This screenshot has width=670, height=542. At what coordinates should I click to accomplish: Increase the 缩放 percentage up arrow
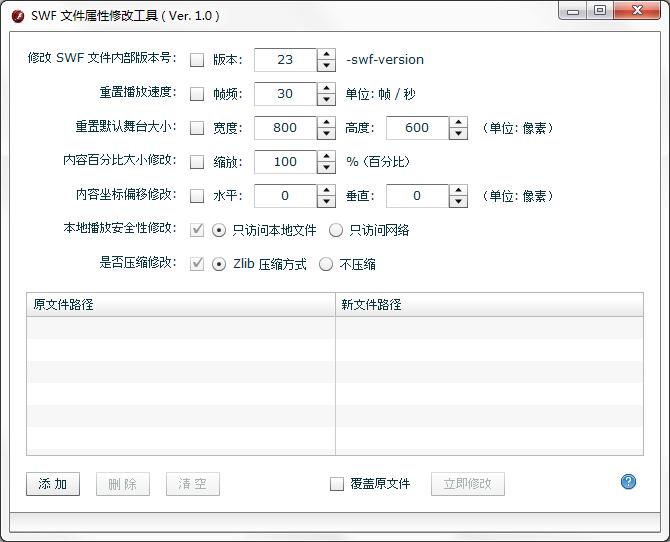coord(326,156)
